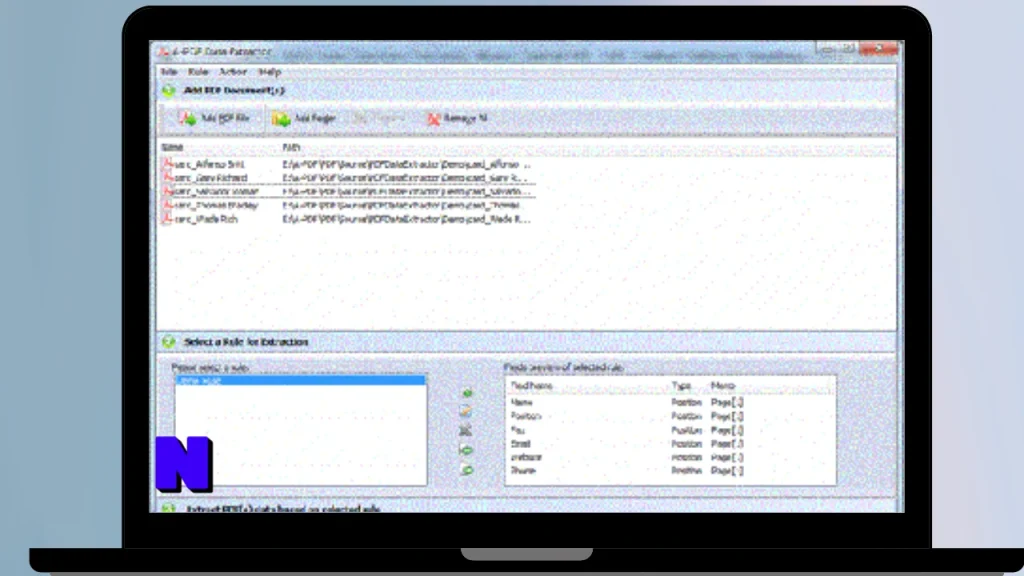
Task: Click the Add Folder icon
Action: click(x=281, y=118)
